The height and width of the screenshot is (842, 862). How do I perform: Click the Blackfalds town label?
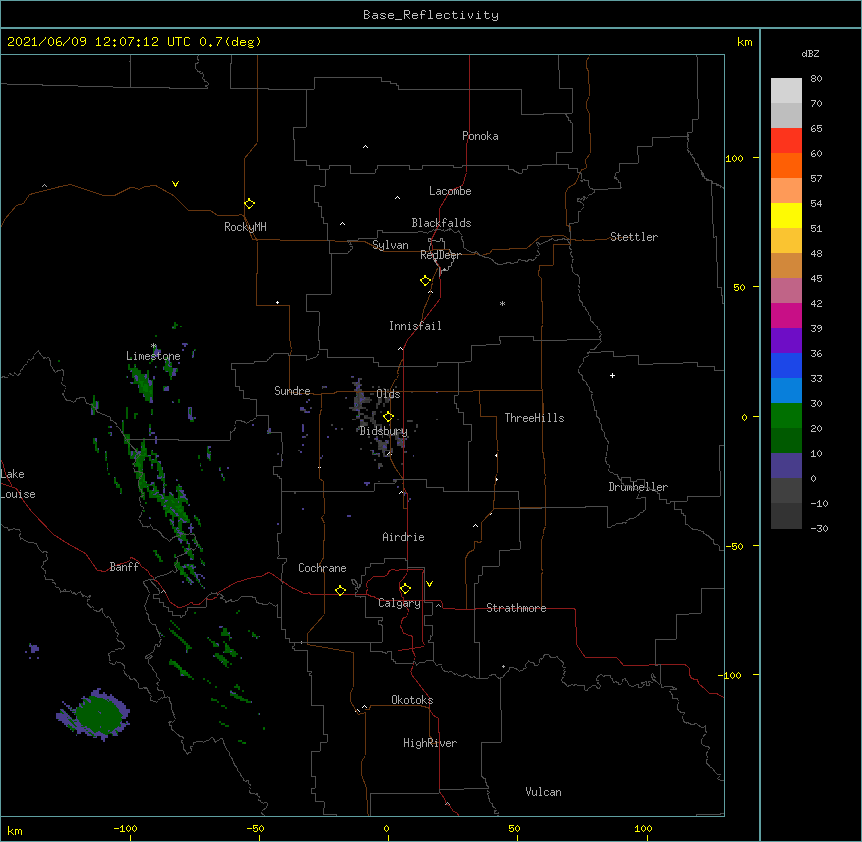click(x=441, y=223)
